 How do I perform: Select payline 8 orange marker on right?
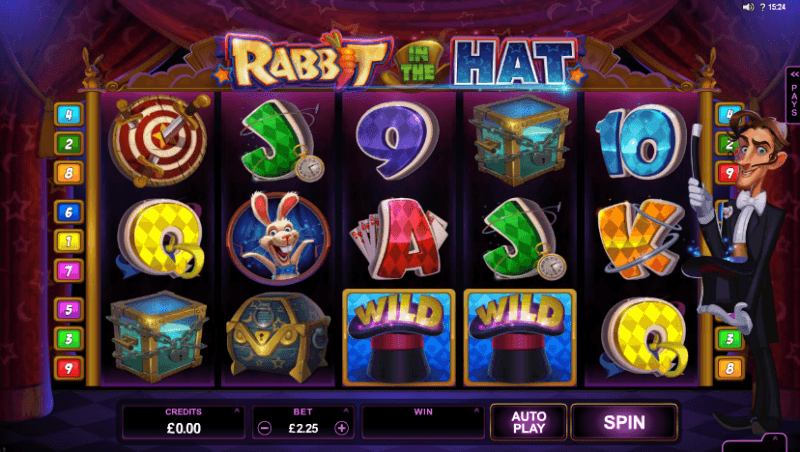730,368
